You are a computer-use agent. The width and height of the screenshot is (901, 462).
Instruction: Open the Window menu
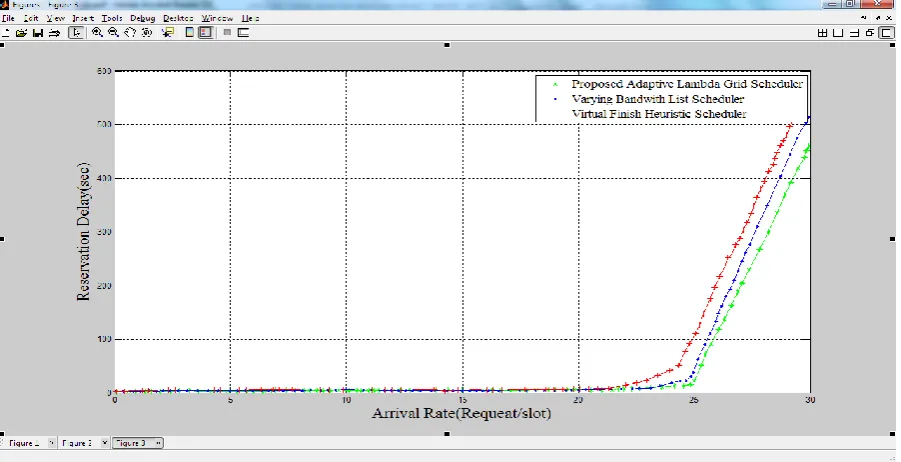point(217,18)
